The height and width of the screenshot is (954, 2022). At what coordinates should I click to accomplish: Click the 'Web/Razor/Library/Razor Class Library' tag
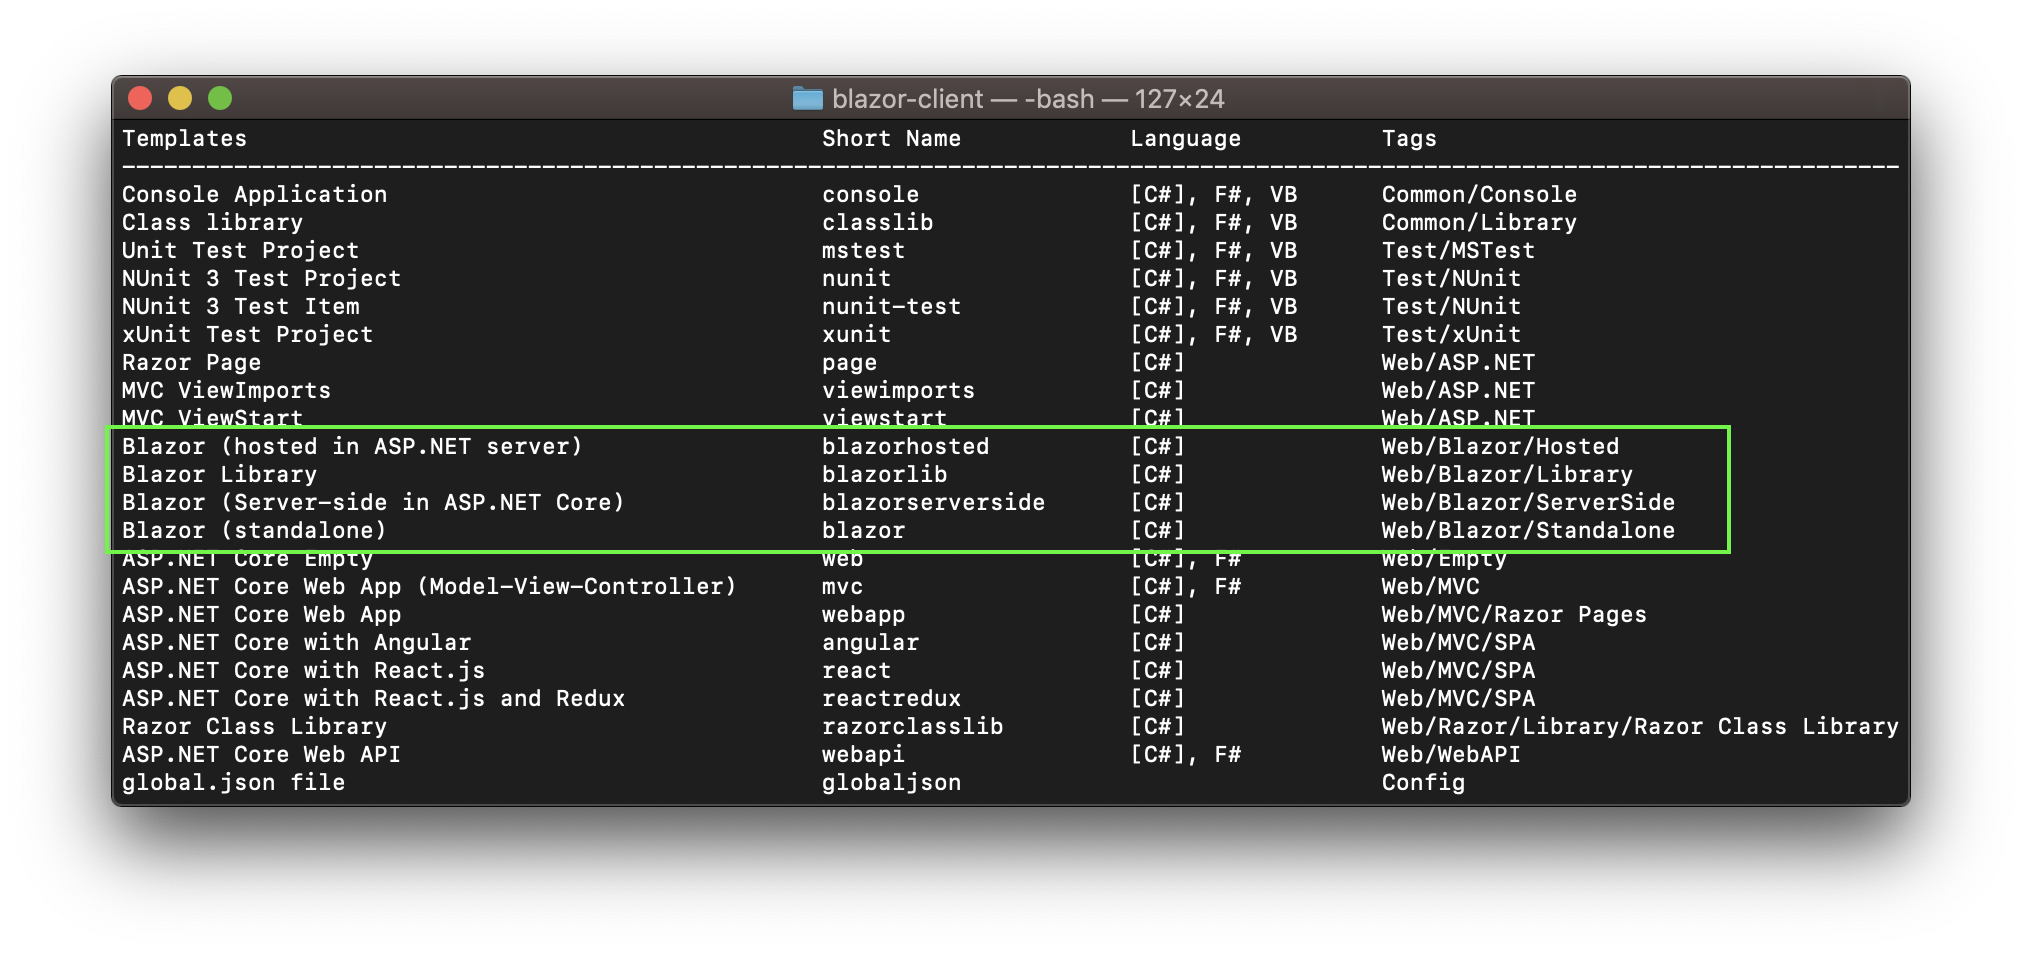[x=1641, y=727]
